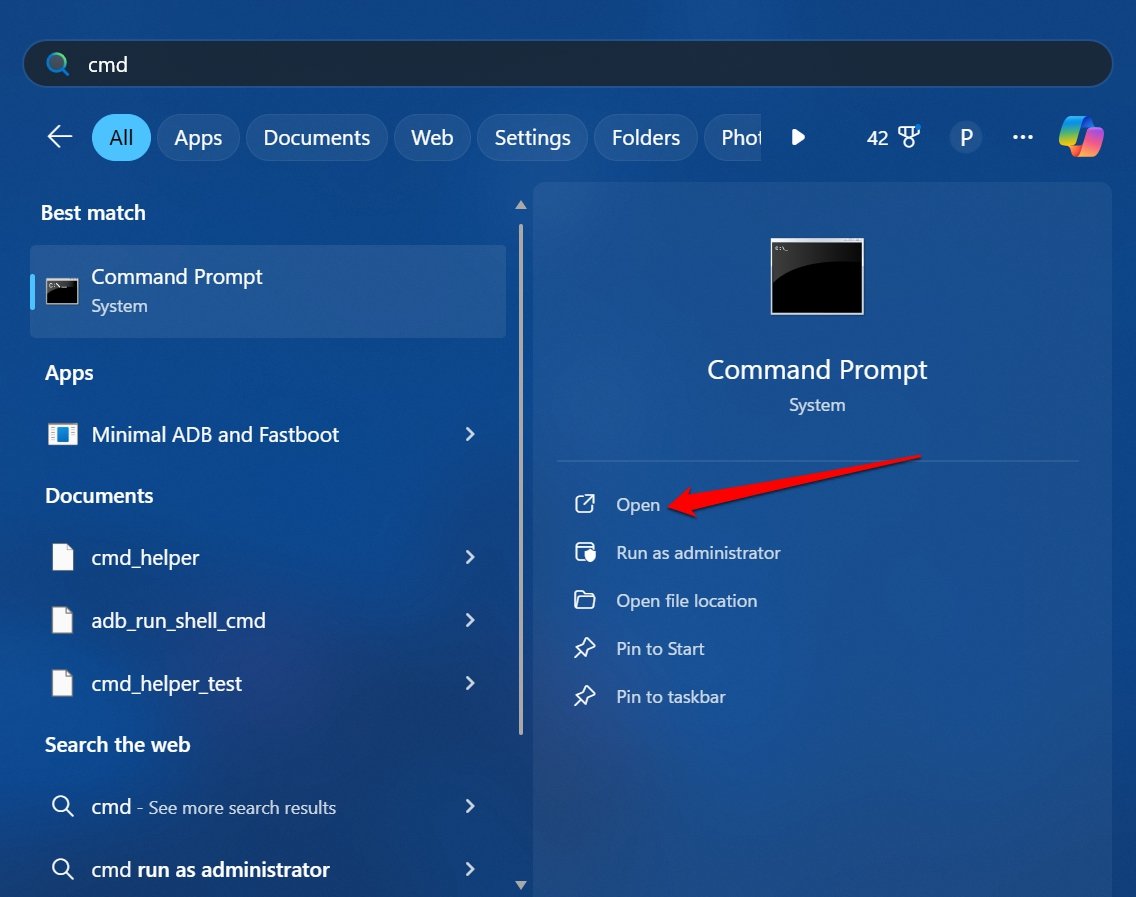
Task: Click the large Command Prompt preview thumbnail
Action: click(816, 276)
